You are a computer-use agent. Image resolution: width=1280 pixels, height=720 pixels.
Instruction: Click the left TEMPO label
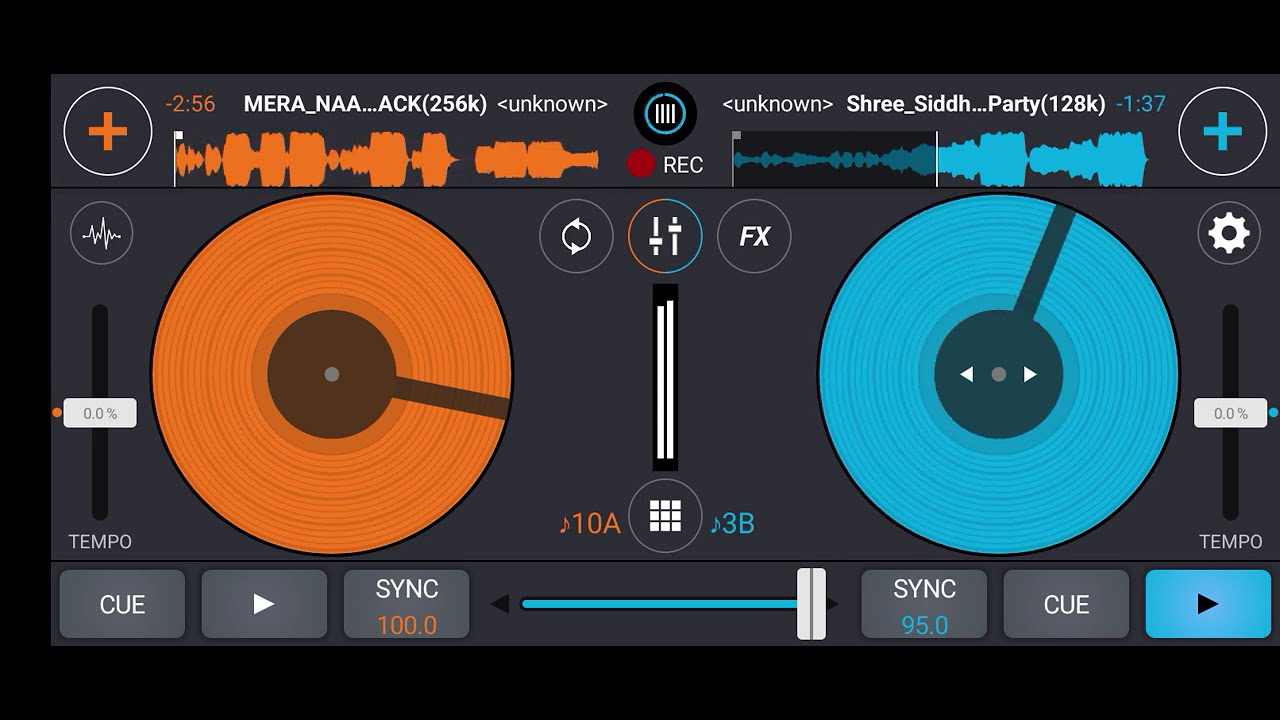pyautogui.click(x=100, y=542)
